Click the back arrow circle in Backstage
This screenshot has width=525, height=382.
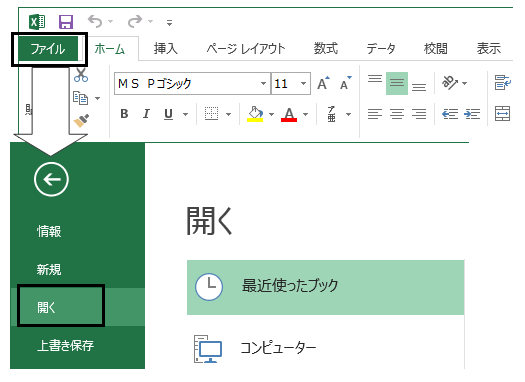pos(51,179)
